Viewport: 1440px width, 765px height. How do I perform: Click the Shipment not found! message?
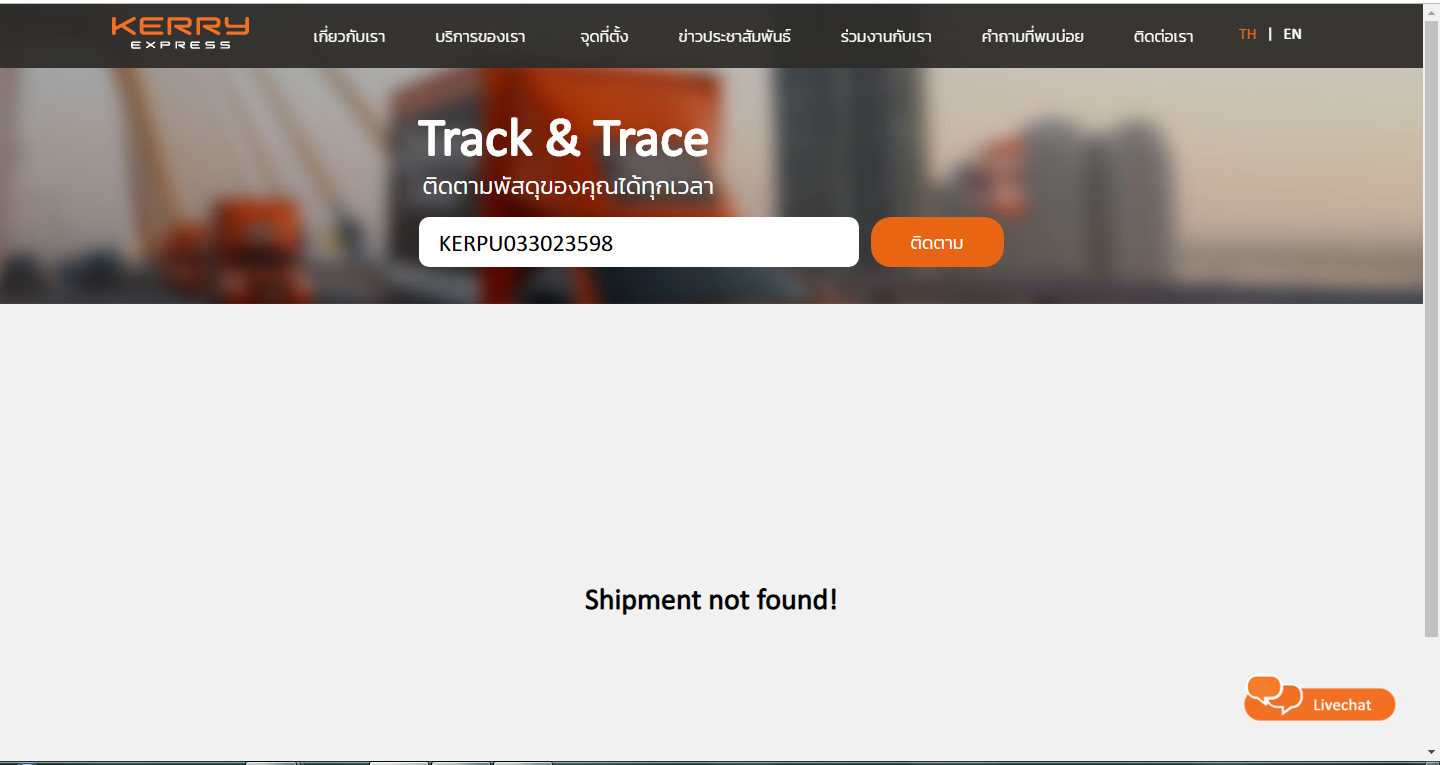click(711, 600)
